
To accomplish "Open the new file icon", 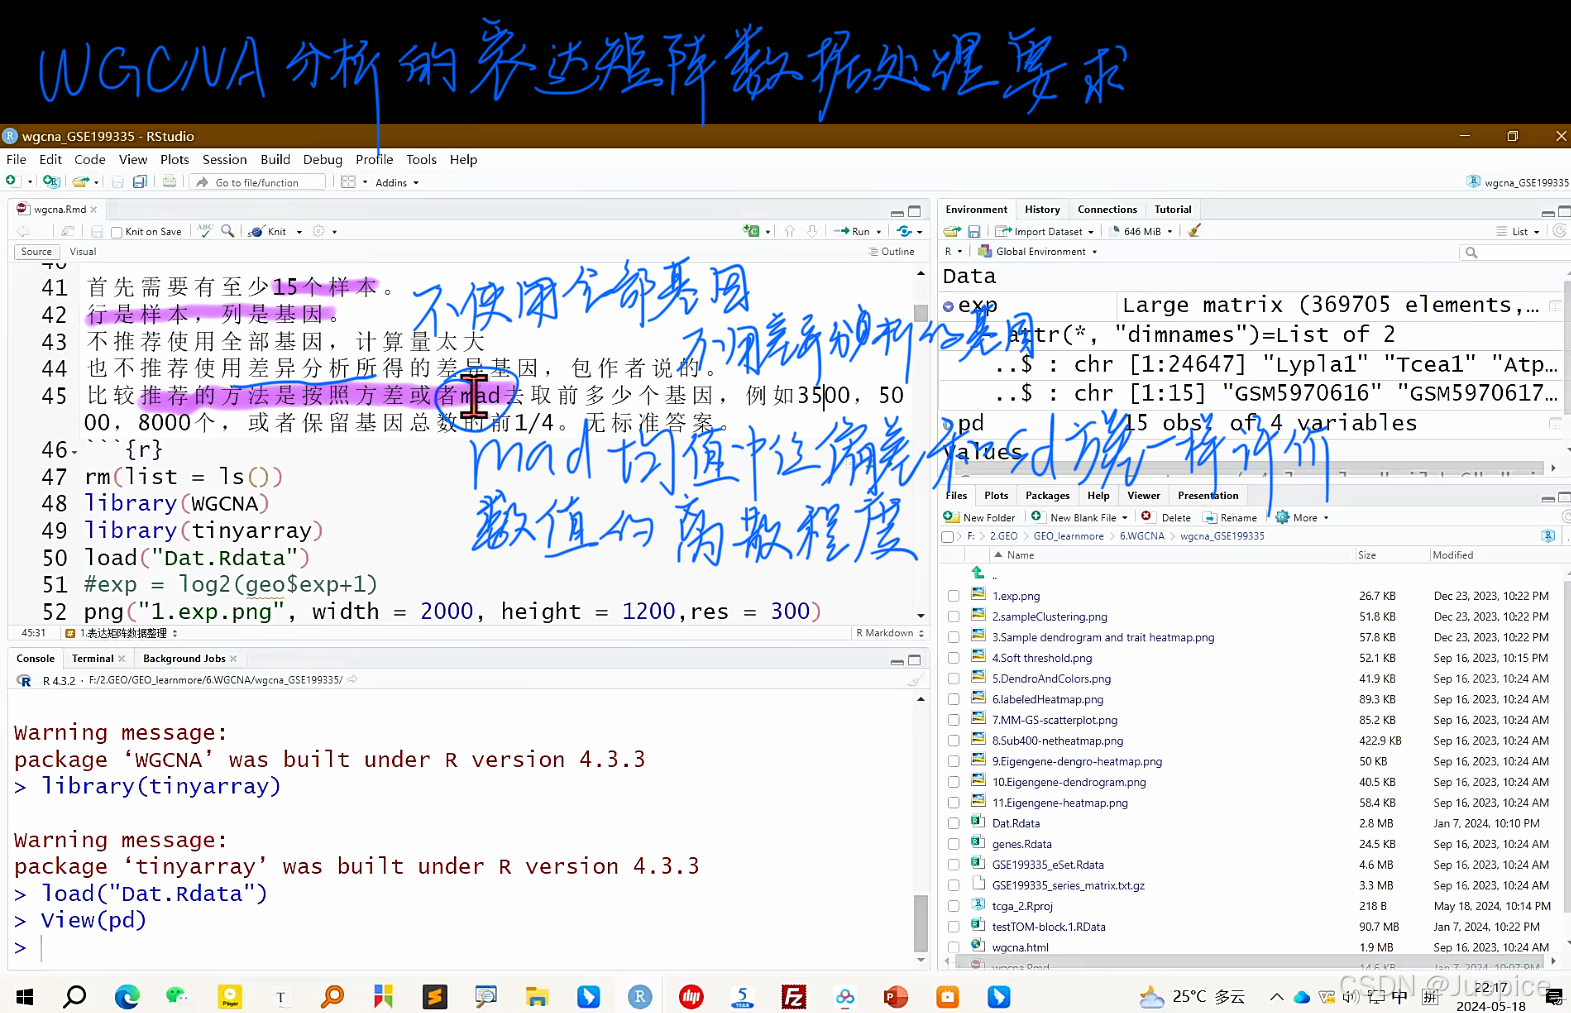I will pos(12,182).
